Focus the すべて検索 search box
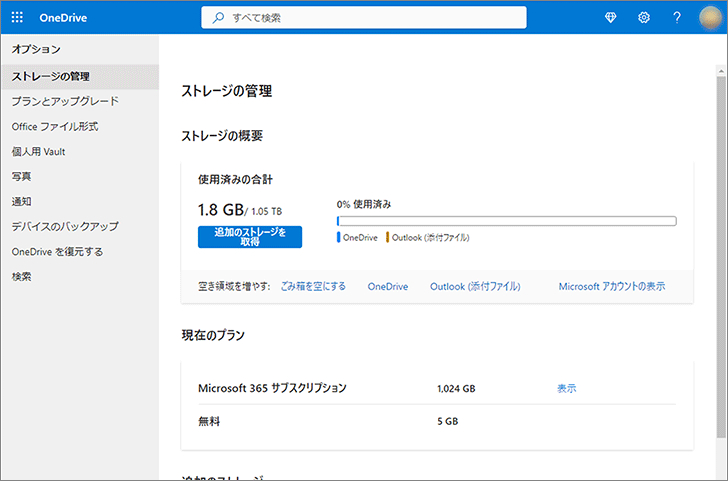This screenshot has height=481, width=728. [364, 18]
